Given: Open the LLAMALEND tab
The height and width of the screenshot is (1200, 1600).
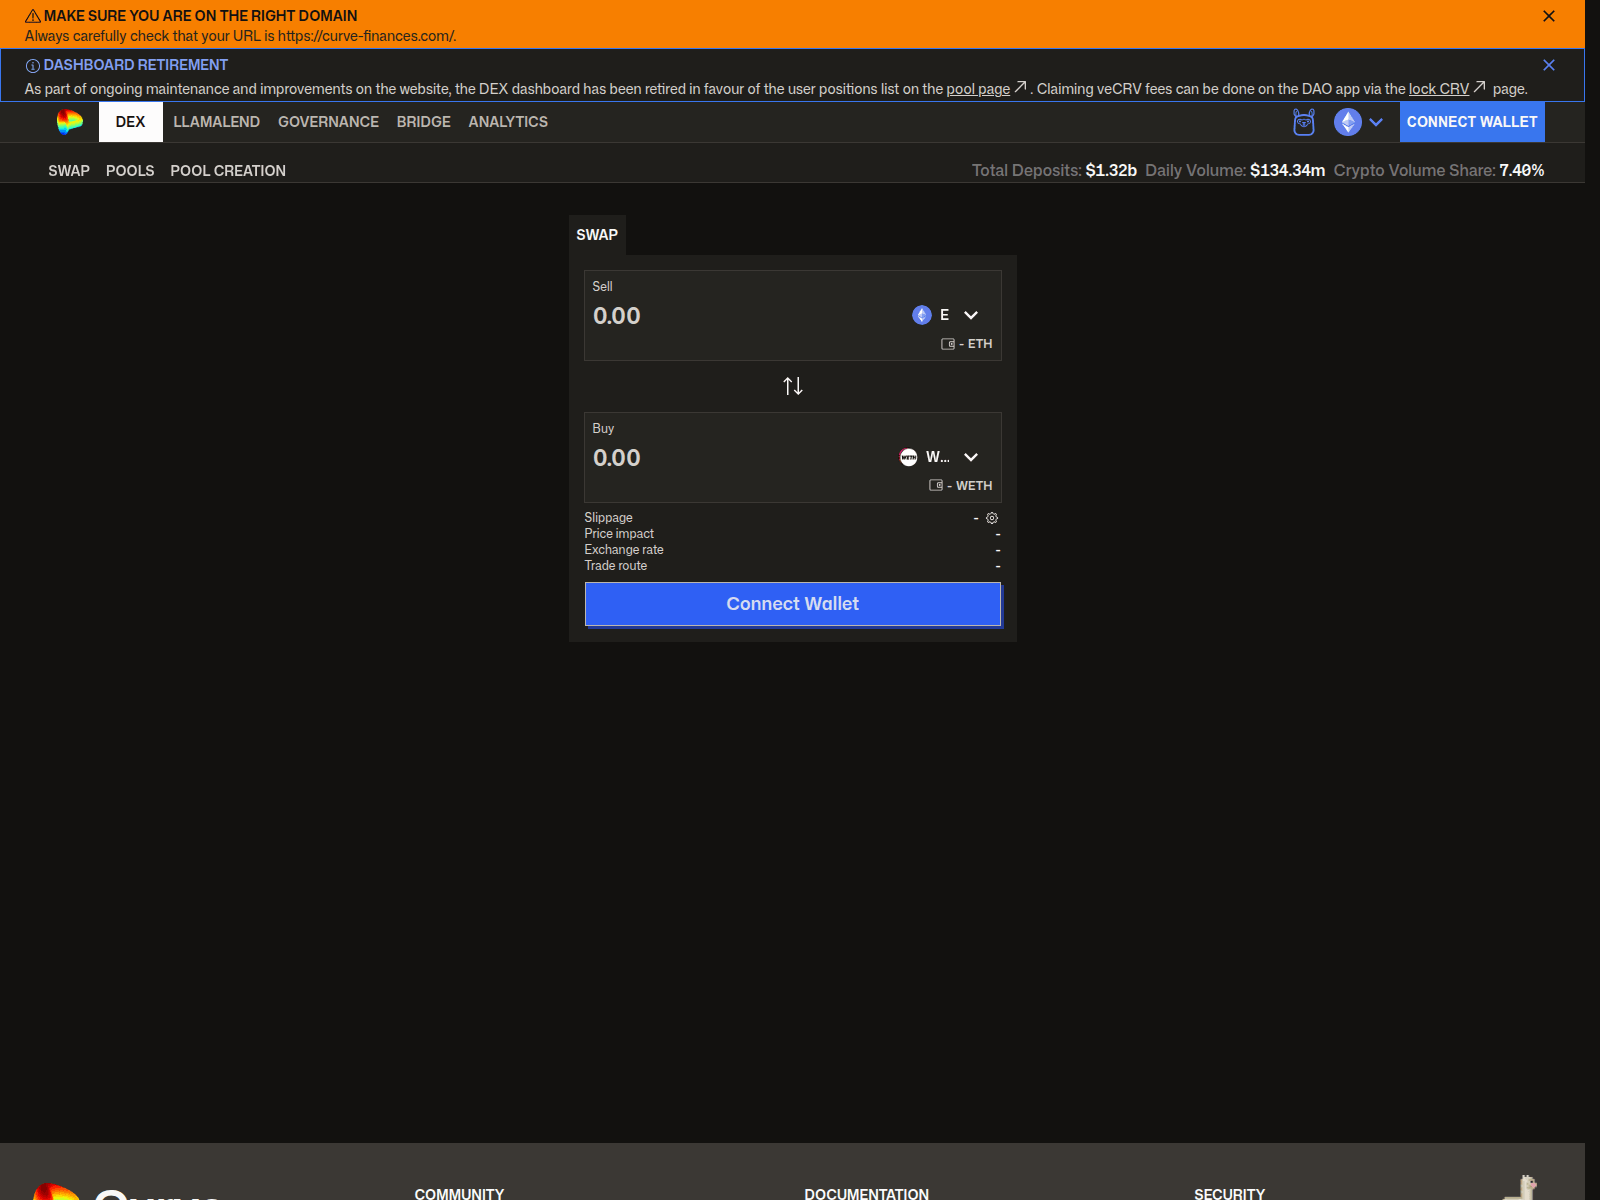Looking at the screenshot, I should [216, 122].
